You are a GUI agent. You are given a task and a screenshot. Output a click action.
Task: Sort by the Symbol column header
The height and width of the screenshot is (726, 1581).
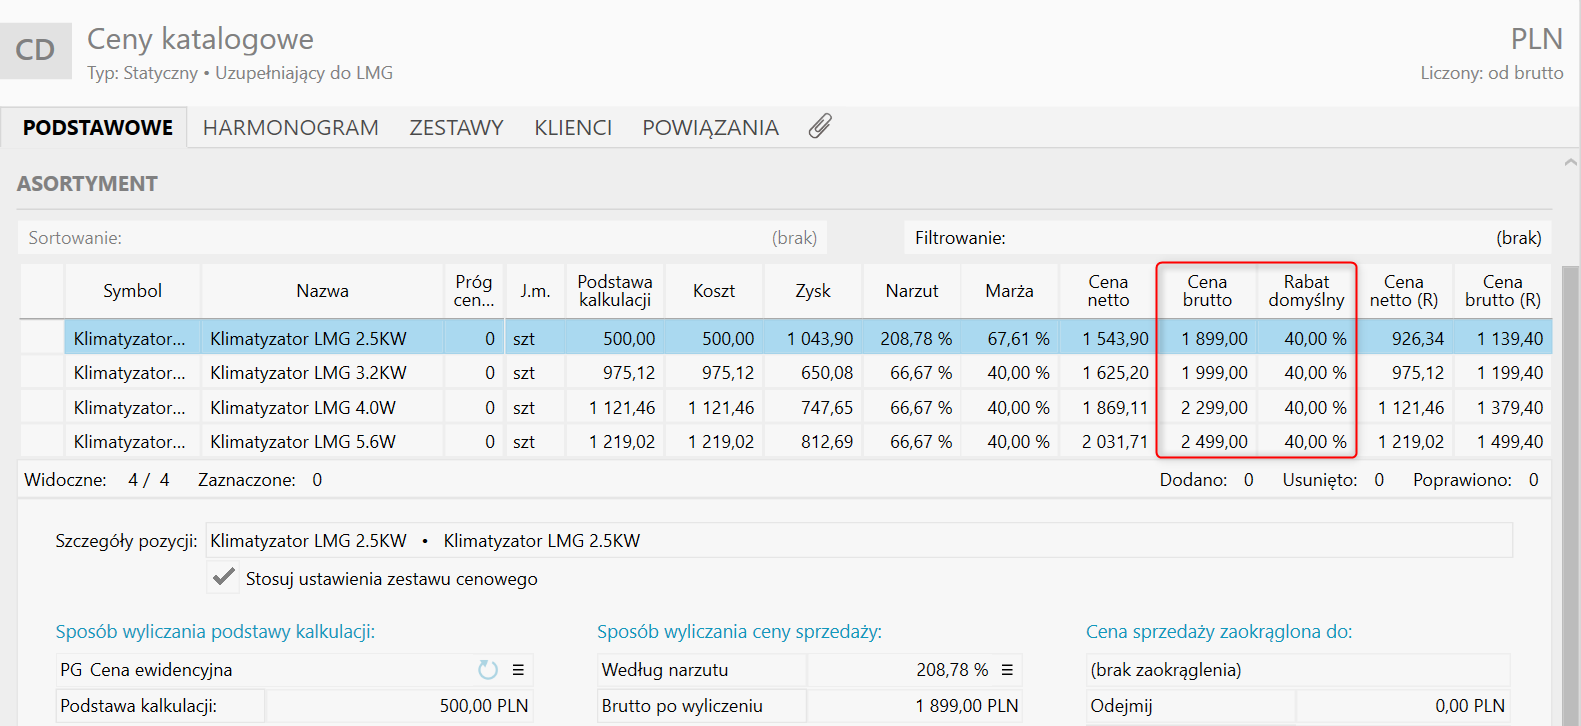[x=132, y=291]
